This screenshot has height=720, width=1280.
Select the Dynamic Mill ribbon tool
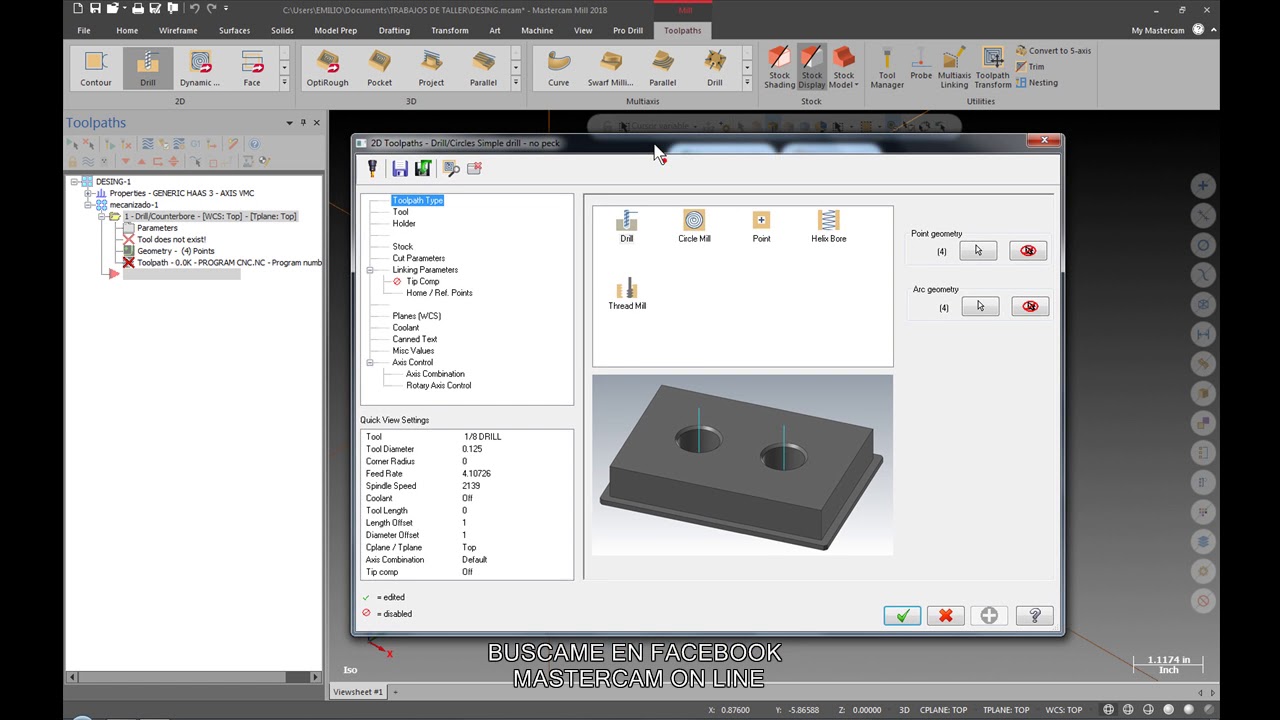point(200,69)
